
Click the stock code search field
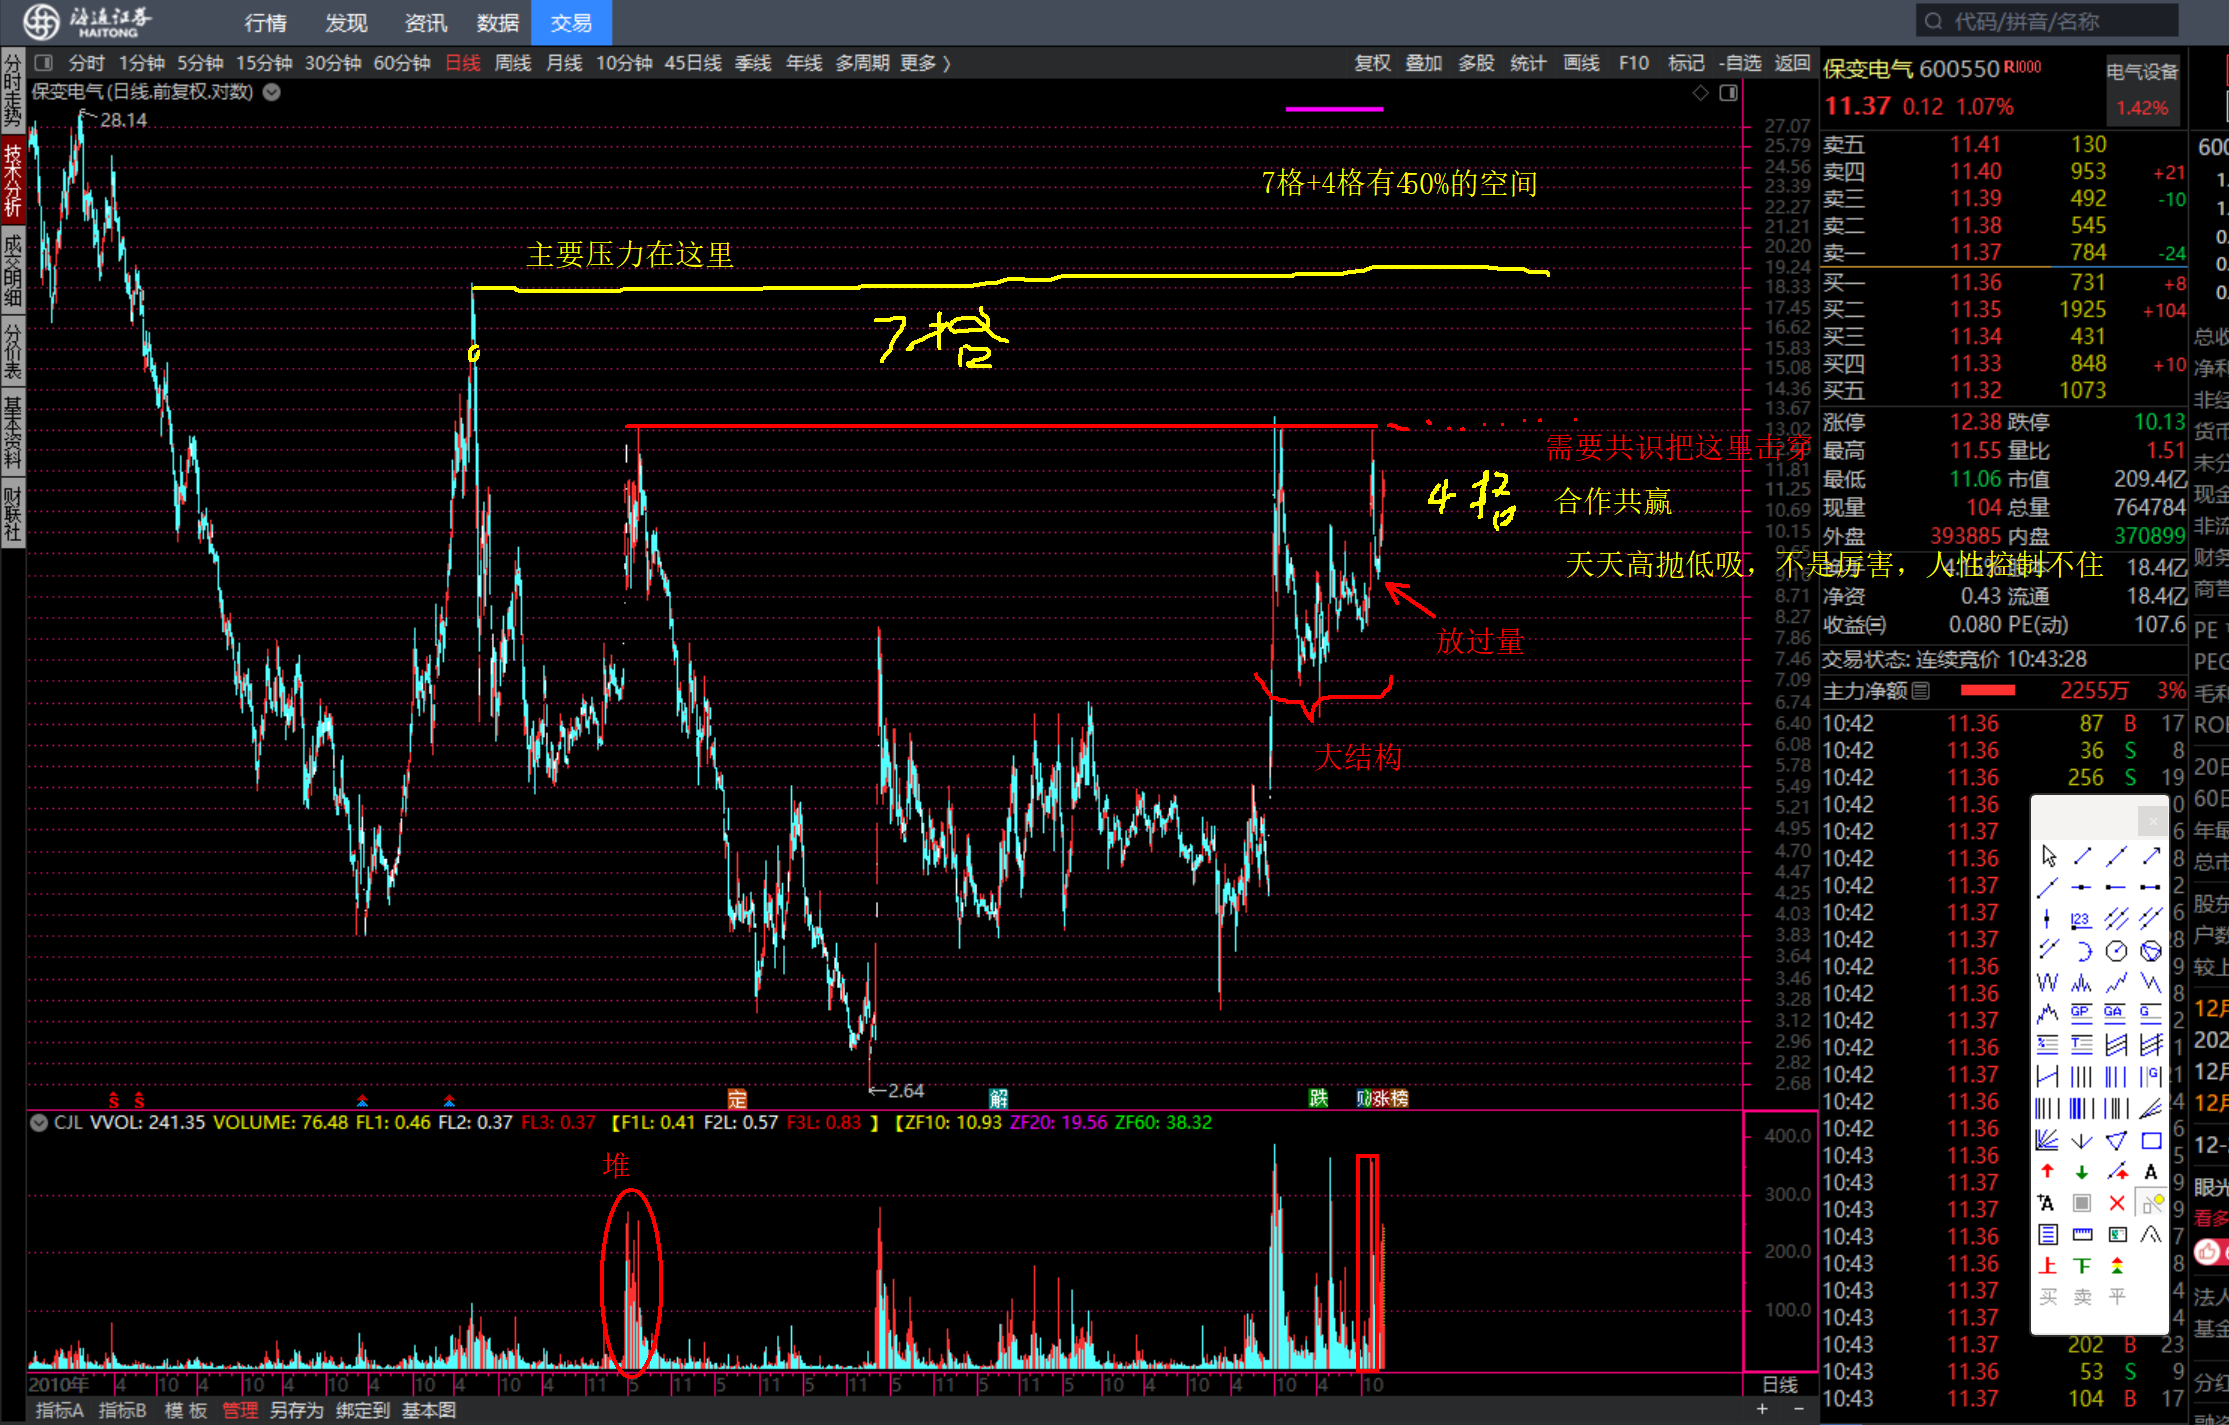click(x=2045, y=21)
